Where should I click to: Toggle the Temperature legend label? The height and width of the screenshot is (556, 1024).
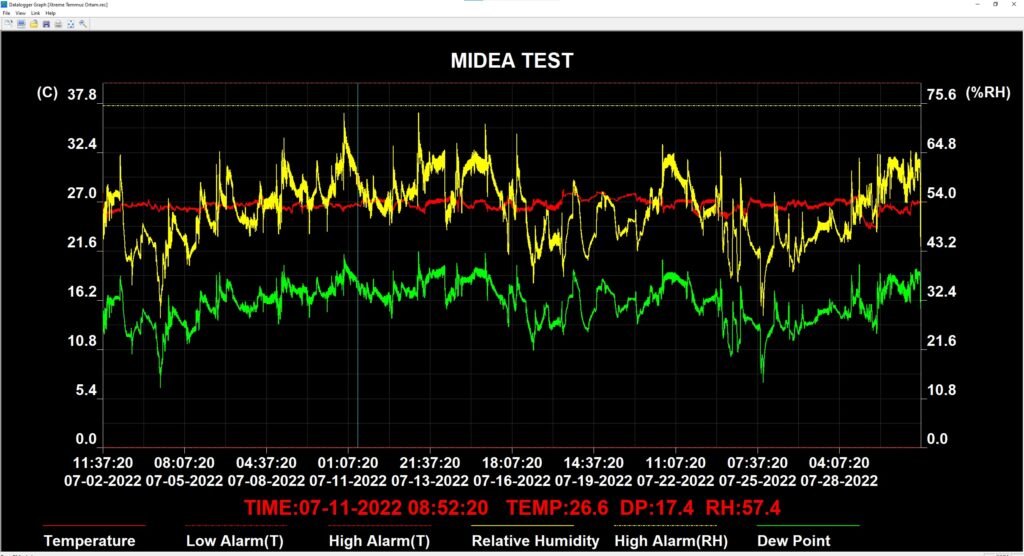[89, 541]
